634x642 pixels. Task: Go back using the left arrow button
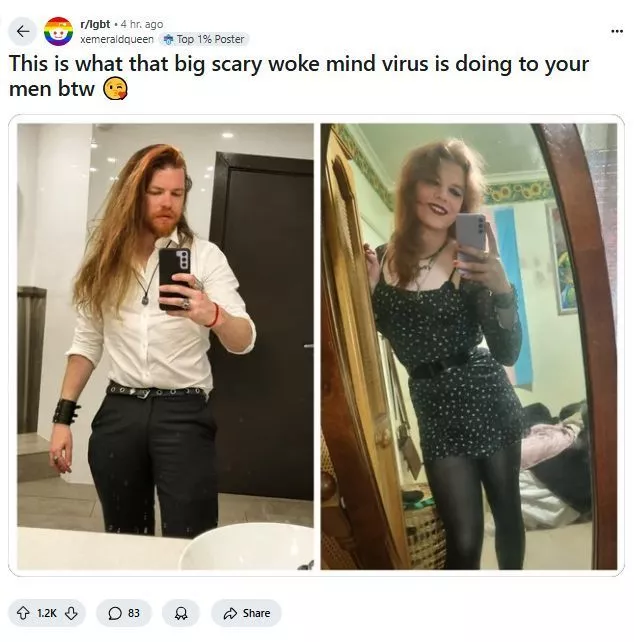coord(23,31)
